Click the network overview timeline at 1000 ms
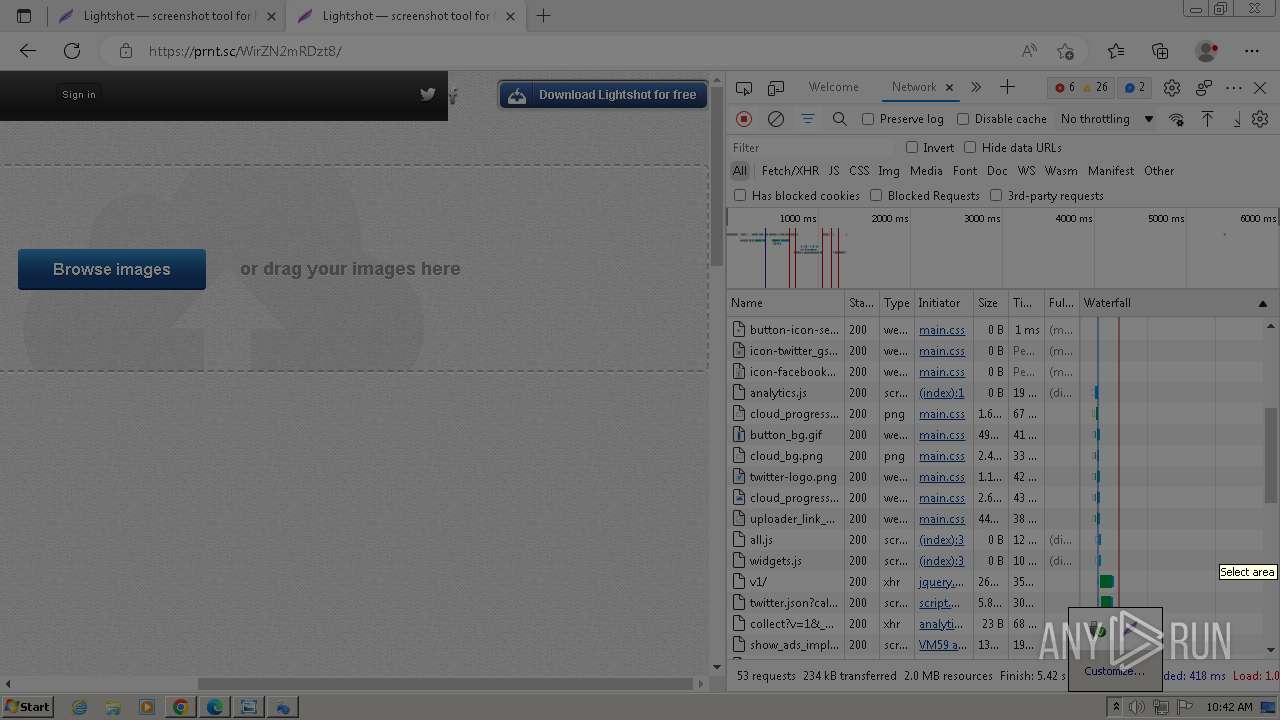Screen dimensions: 1280x720 [798, 218]
